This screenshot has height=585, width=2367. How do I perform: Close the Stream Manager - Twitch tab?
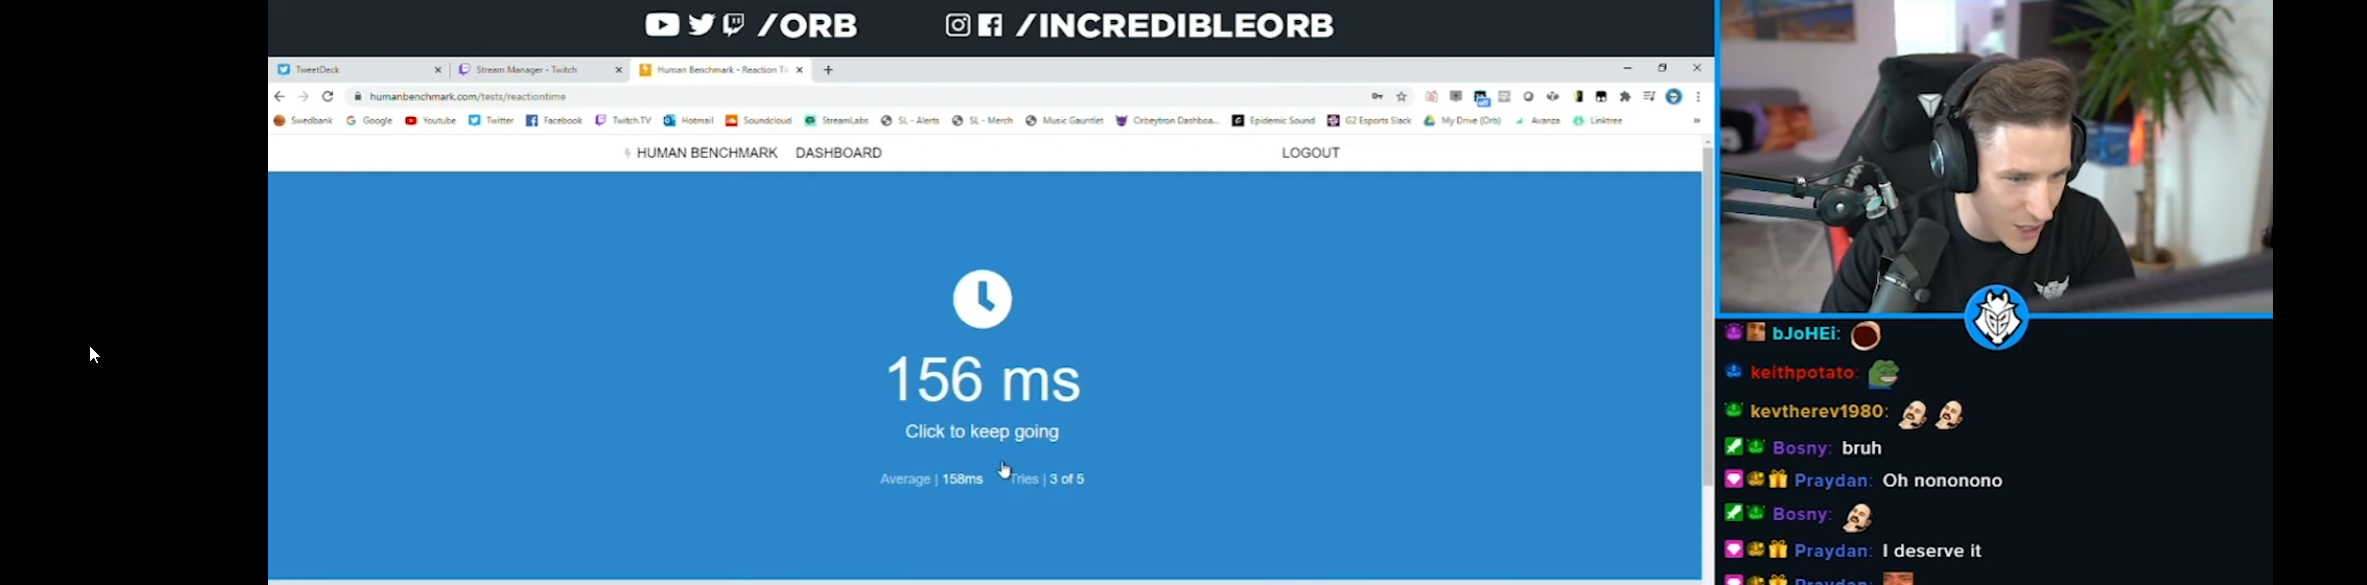pos(618,70)
